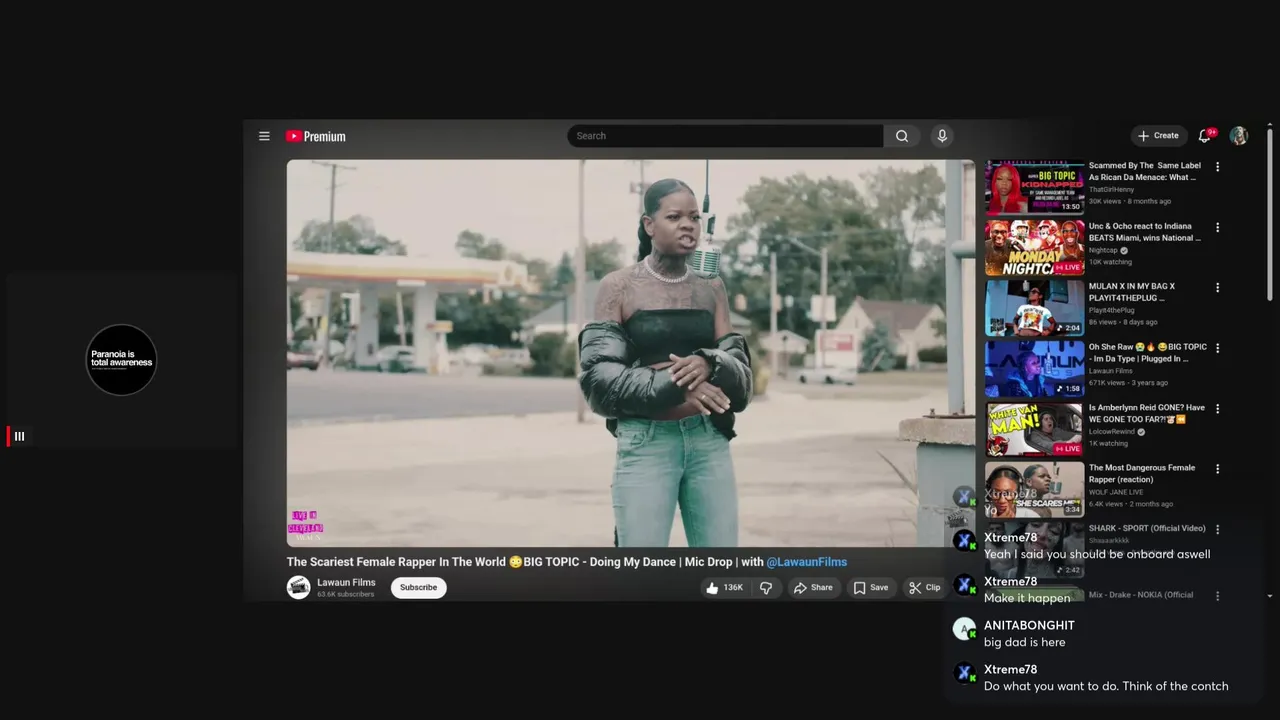The width and height of the screenshot is (1280, 720).
Task: Open the Lawaun Films channel name
Action: coord(346,582)
